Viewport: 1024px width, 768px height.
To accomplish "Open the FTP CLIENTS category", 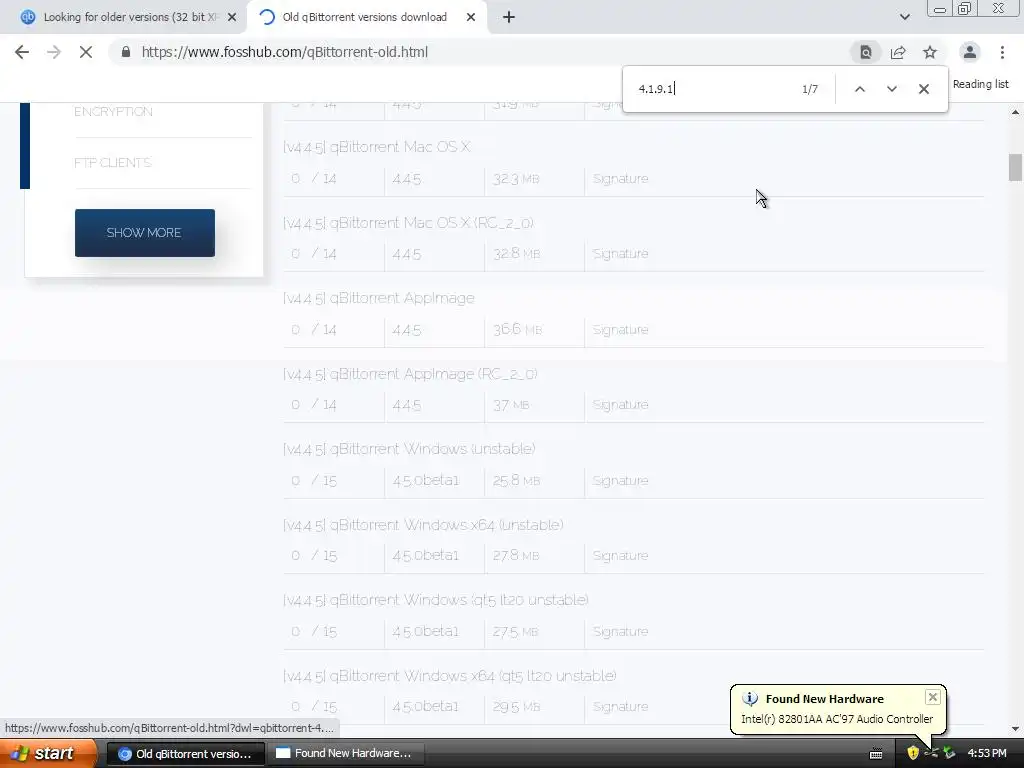I will (x=112, y=163).
